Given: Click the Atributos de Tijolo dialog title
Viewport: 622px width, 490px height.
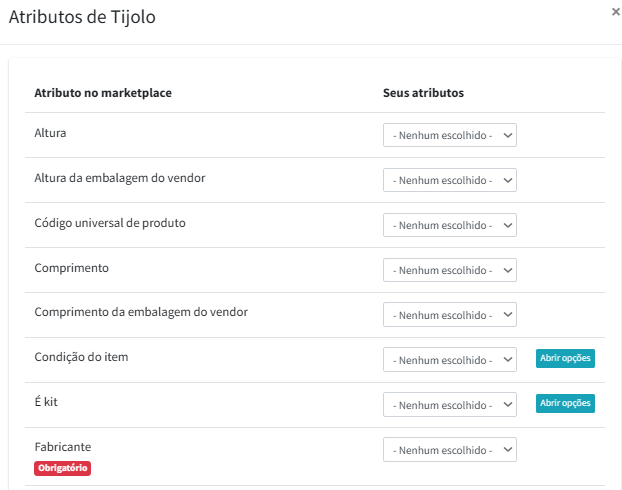Looking at the screenshot, I should 82,17.
